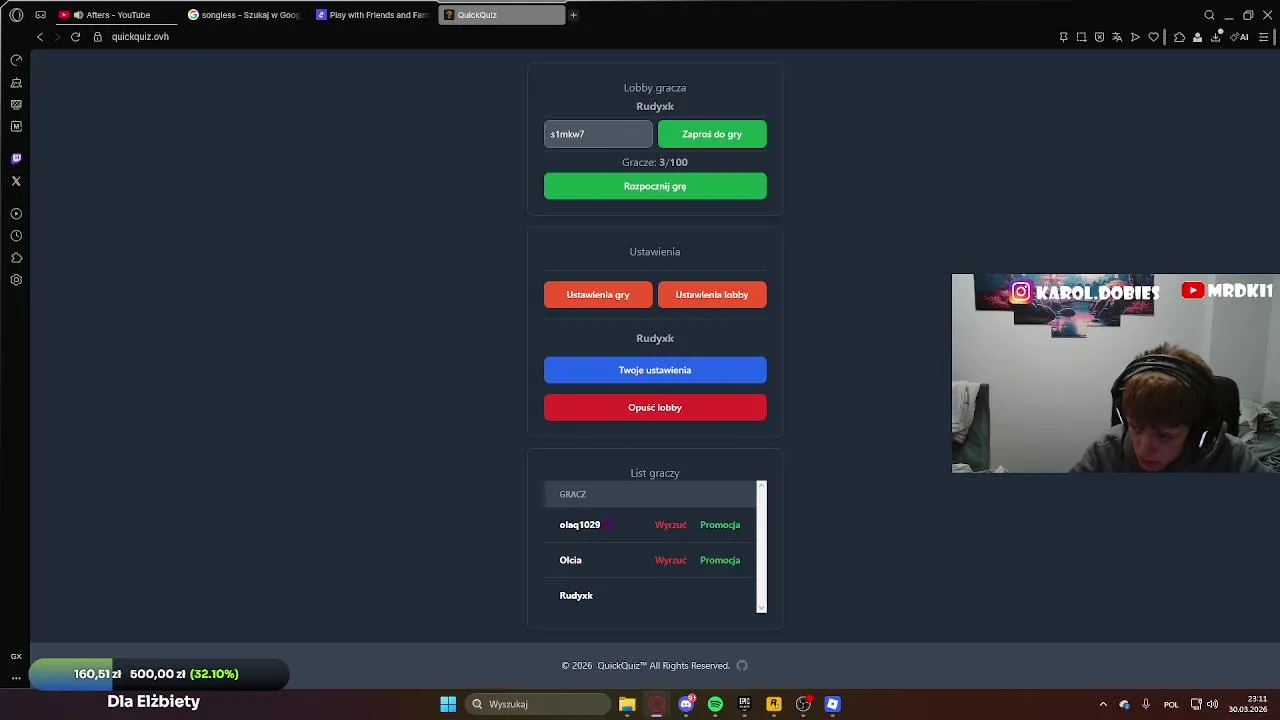The image size is (1280, 720).
Task: Click the Opuść lobby button
Action: (x=655, y=408)
